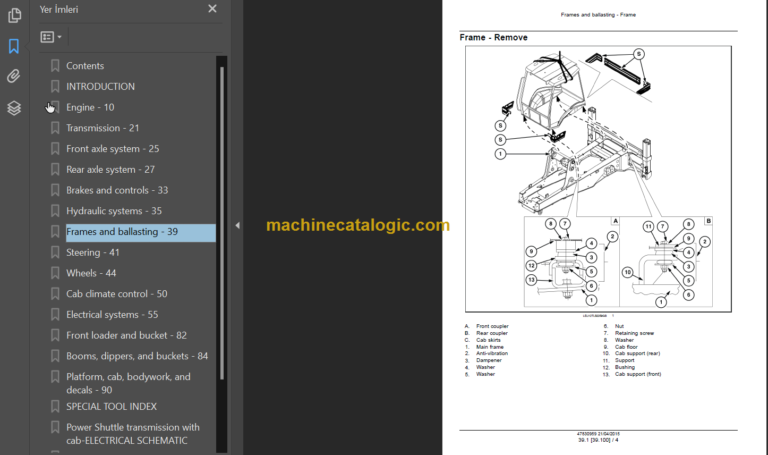Click detail view A of front coupler

pos(572,262)
